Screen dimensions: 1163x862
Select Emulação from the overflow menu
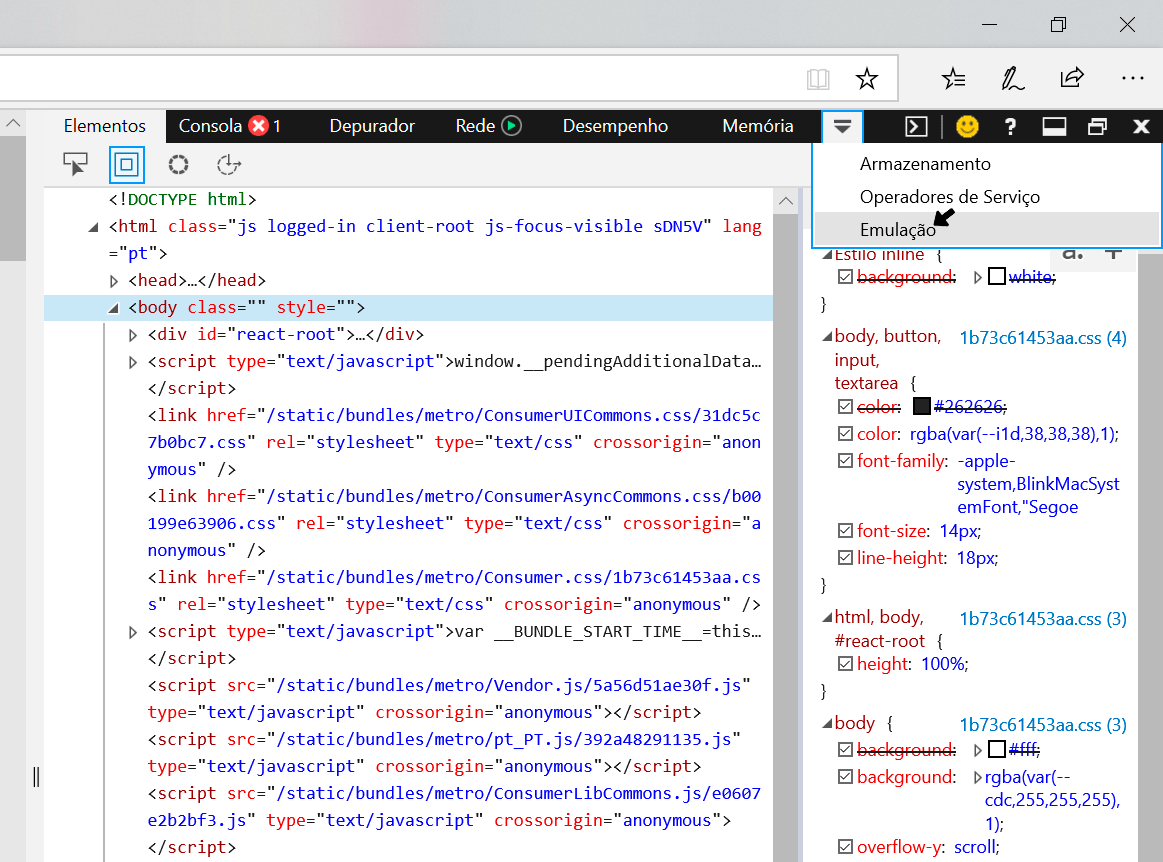[x=986, y=229]
